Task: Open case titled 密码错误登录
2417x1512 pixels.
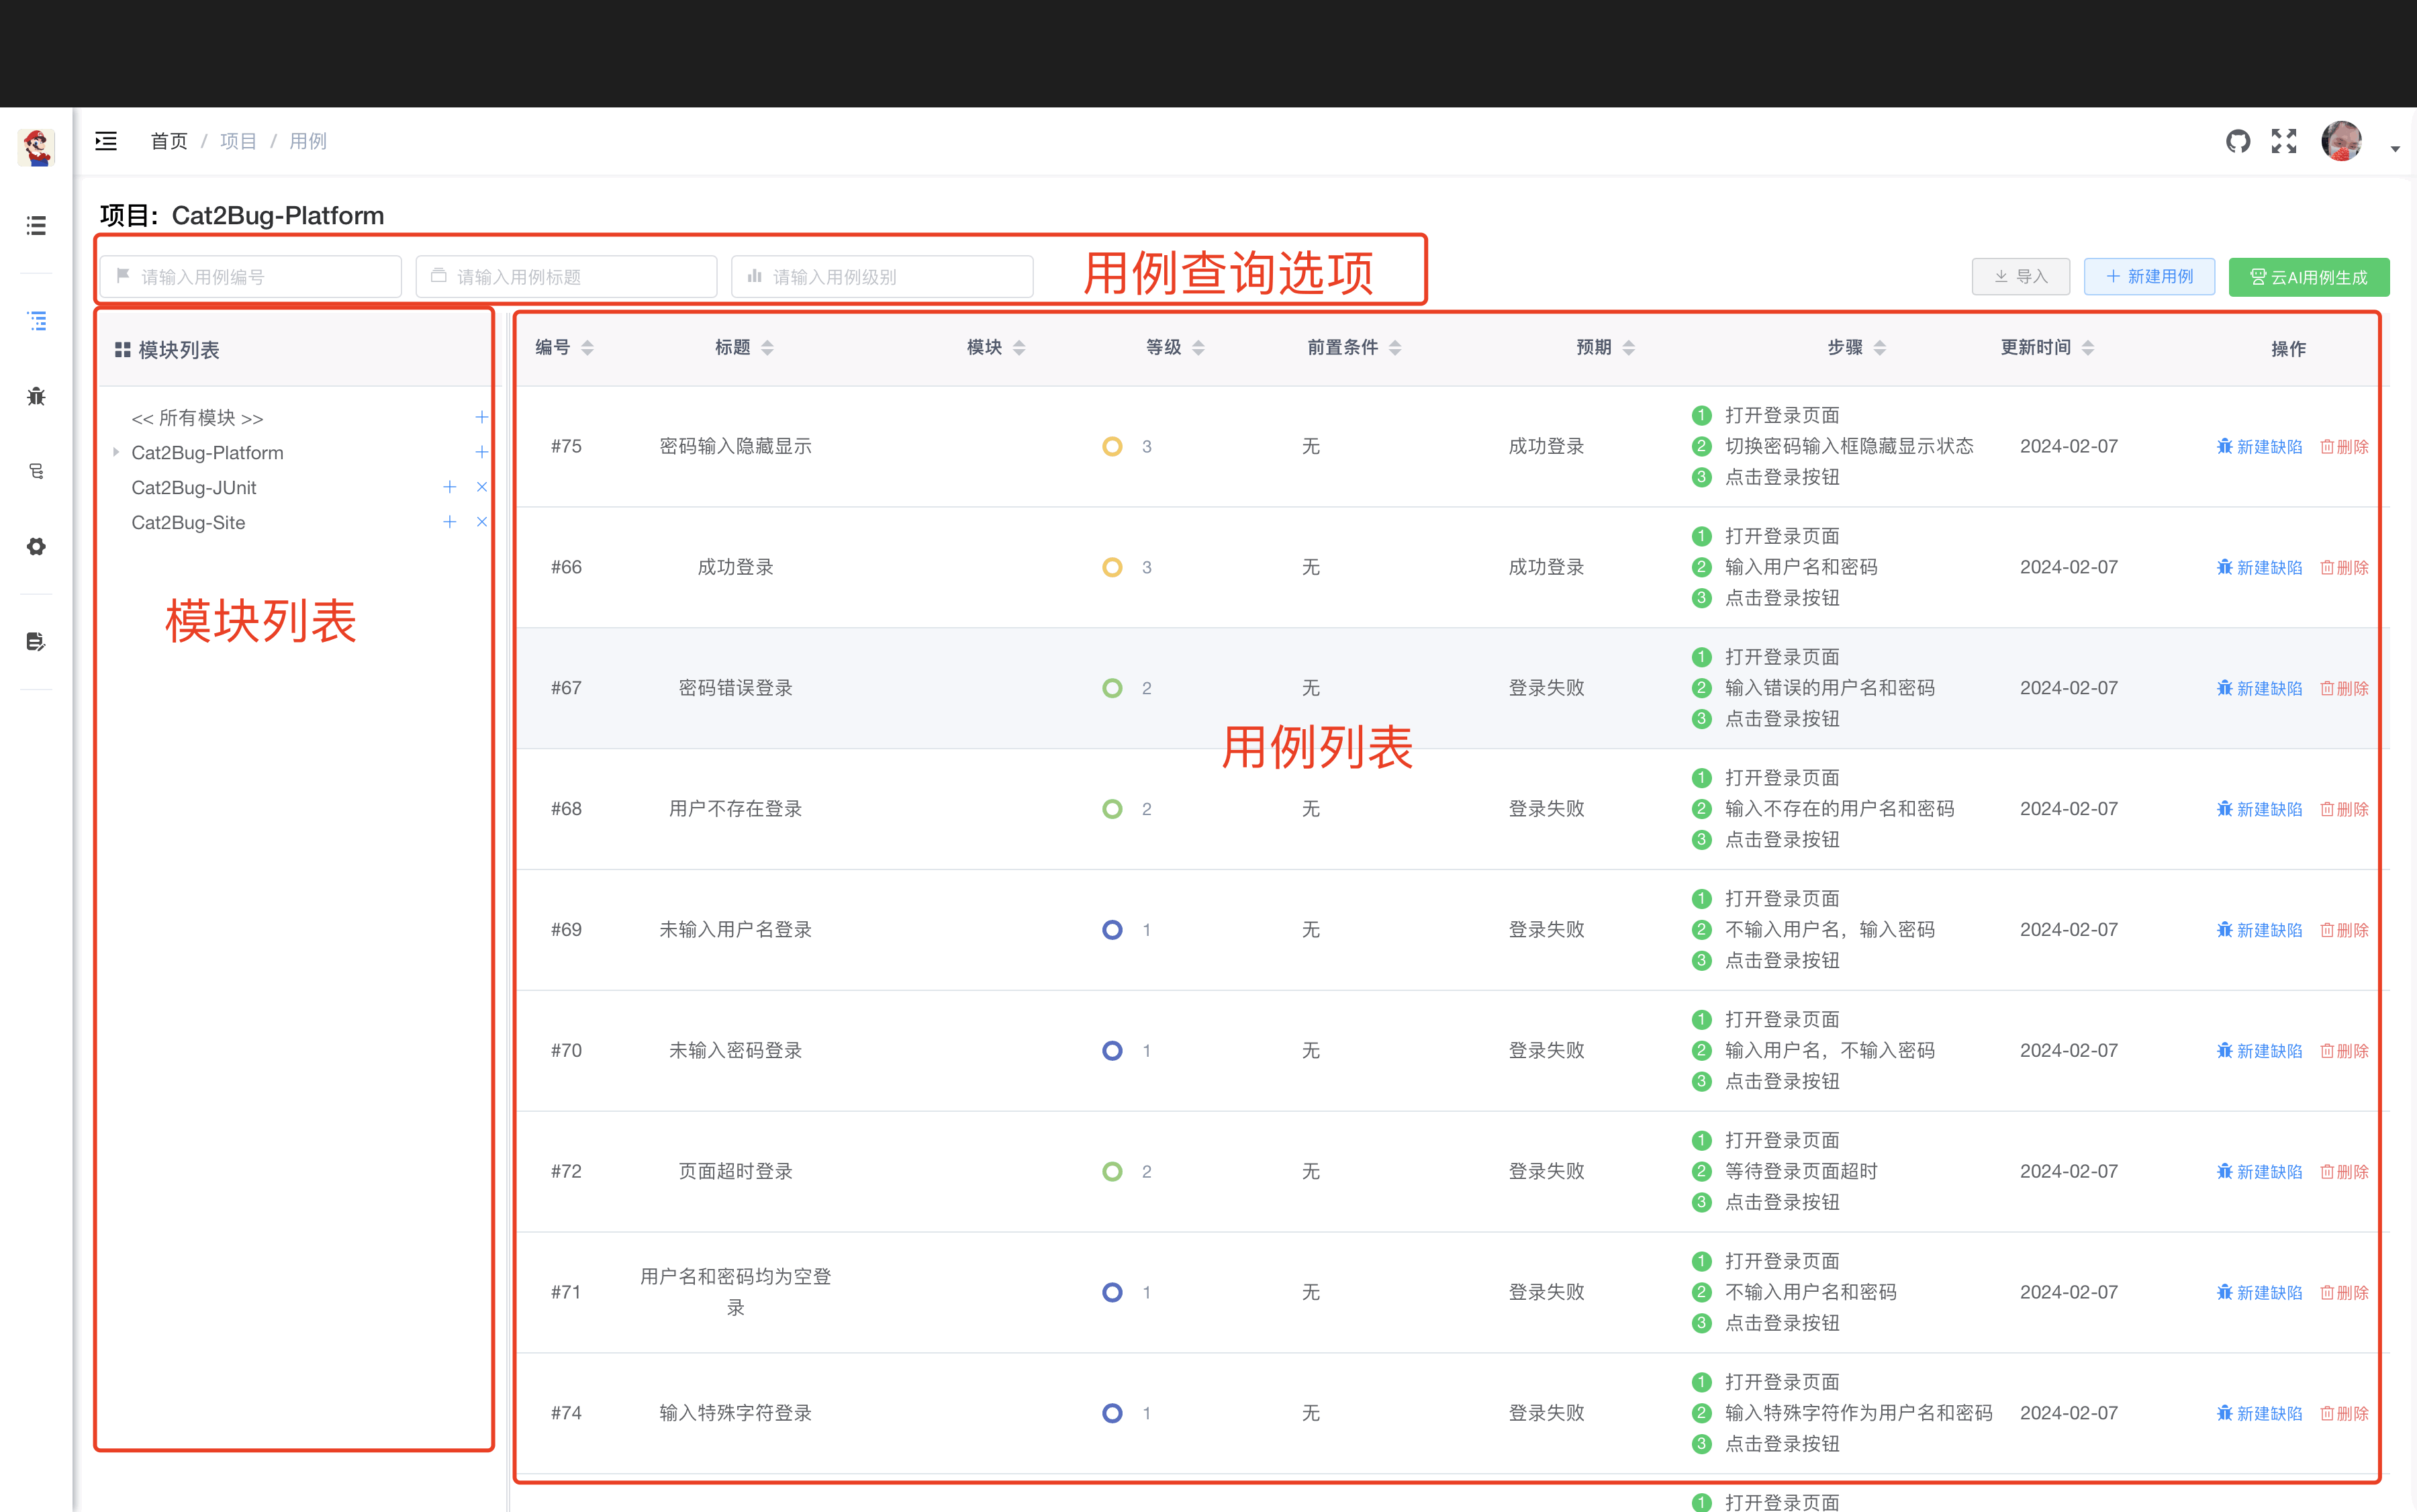Action: 735,688
